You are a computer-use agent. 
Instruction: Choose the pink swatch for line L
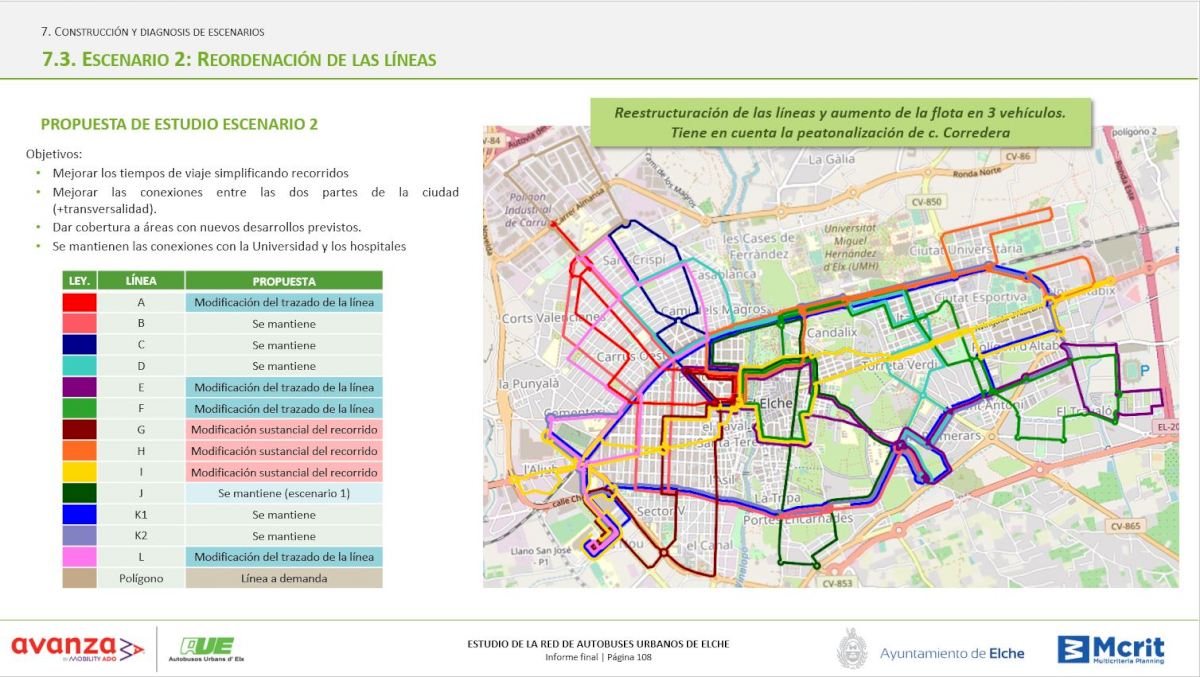click(79, 557)
